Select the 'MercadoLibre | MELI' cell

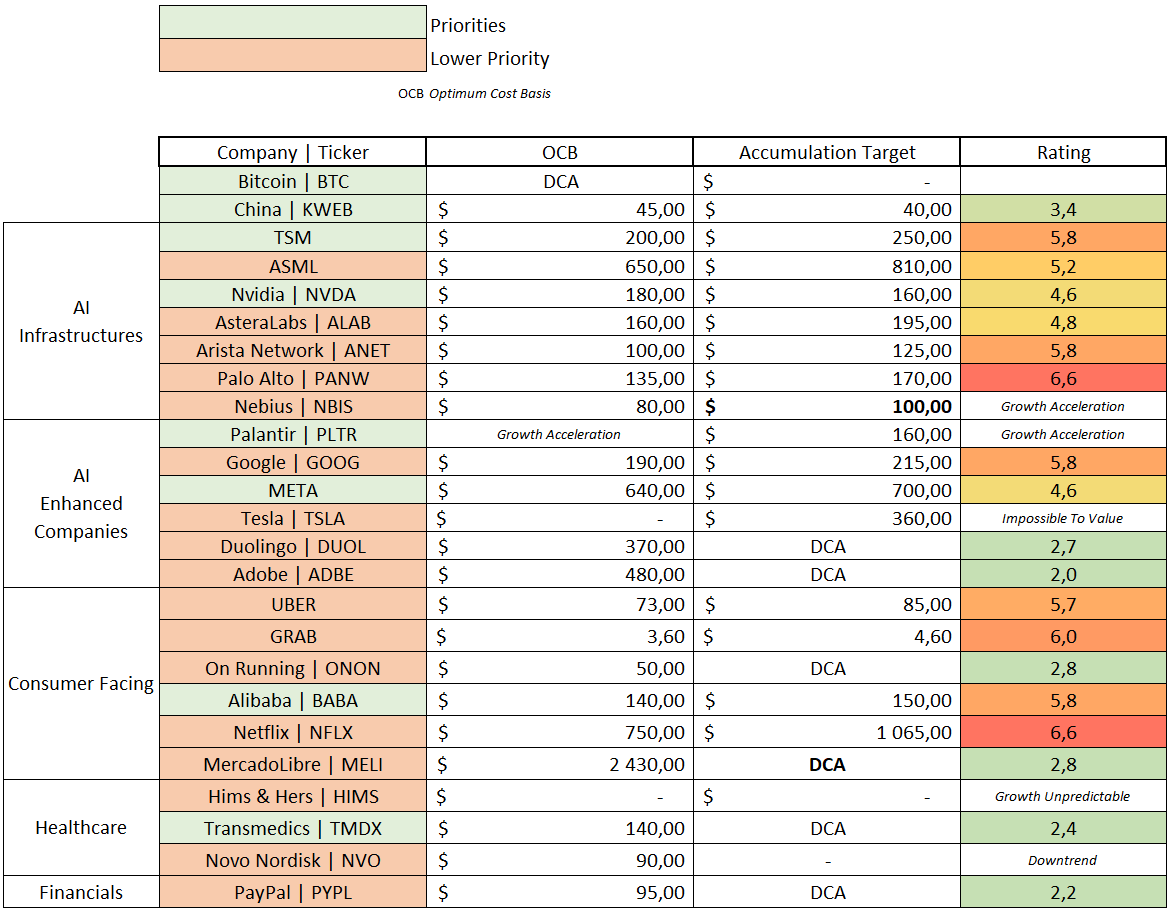pos(293,764)
